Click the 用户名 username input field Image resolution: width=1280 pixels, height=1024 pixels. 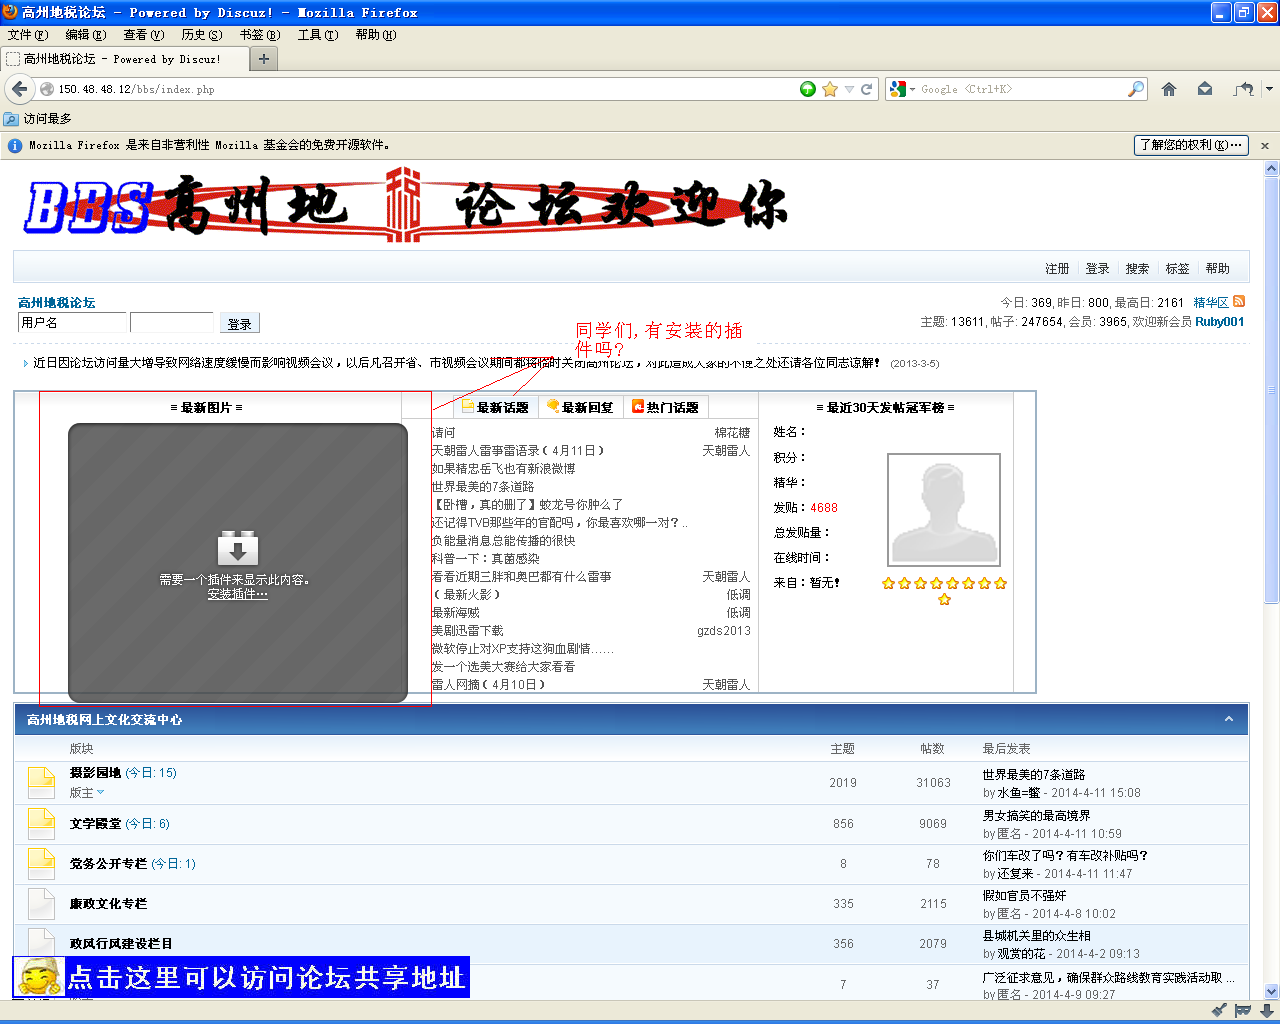tap(72, 322)
